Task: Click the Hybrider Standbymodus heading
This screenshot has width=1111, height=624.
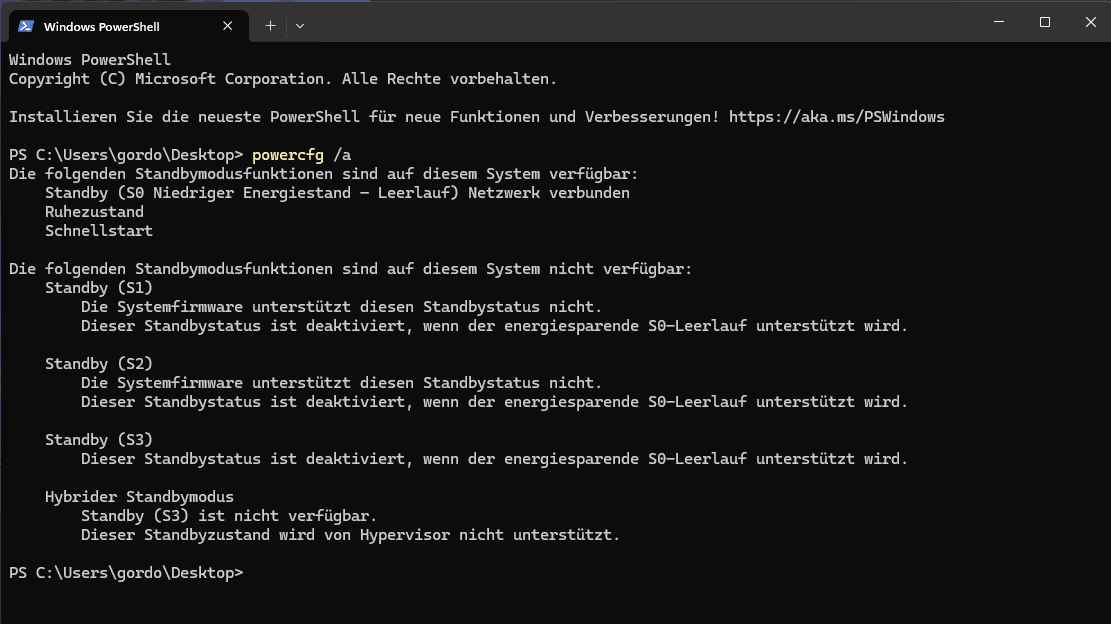Action: click(139, 497)
